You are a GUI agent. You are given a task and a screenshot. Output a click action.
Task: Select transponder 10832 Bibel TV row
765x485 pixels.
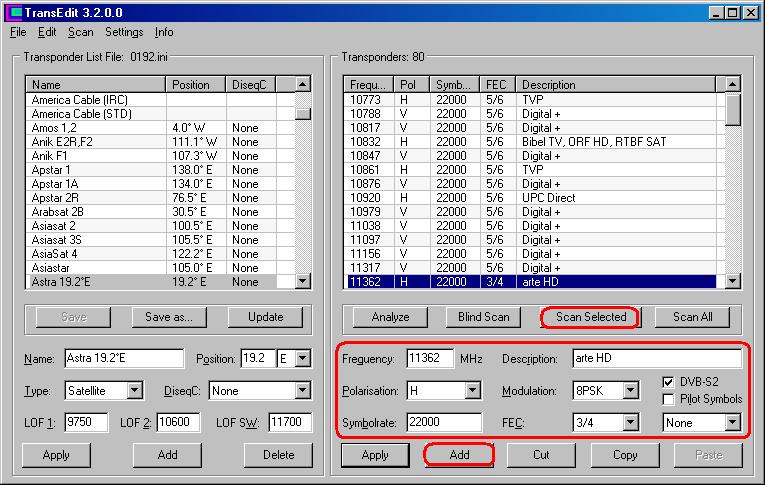click(x=530, y=142)
